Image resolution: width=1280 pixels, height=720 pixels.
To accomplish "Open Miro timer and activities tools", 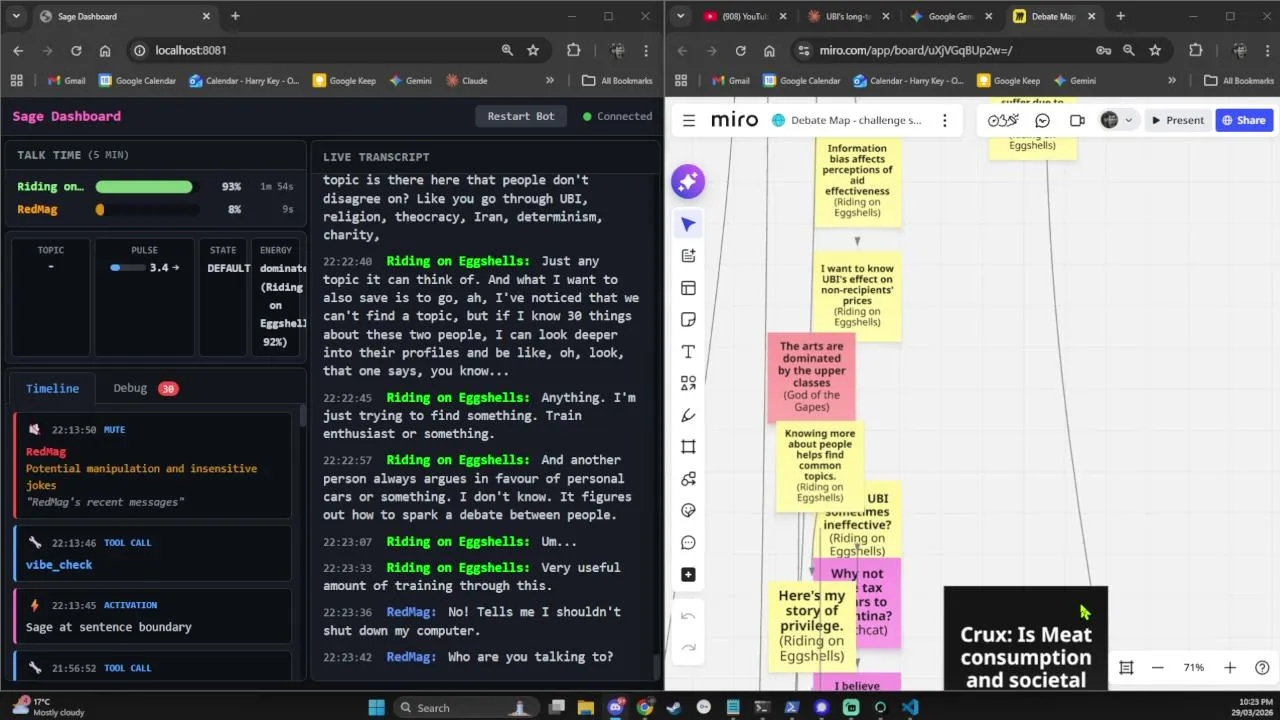I will pyautogui.click(x=1003, y=120).
